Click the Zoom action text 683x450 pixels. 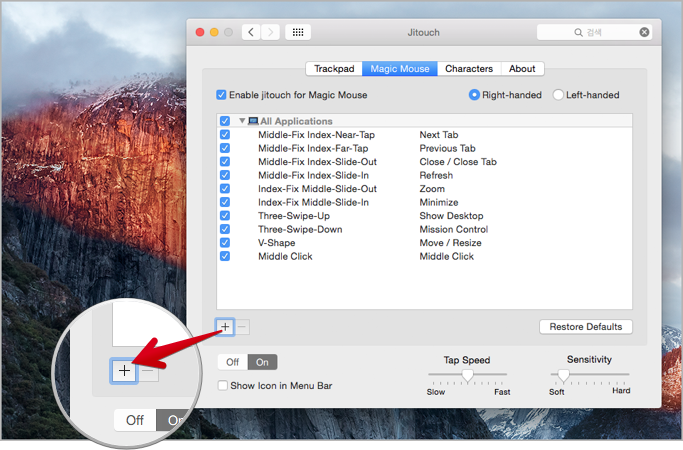[432, 189]
